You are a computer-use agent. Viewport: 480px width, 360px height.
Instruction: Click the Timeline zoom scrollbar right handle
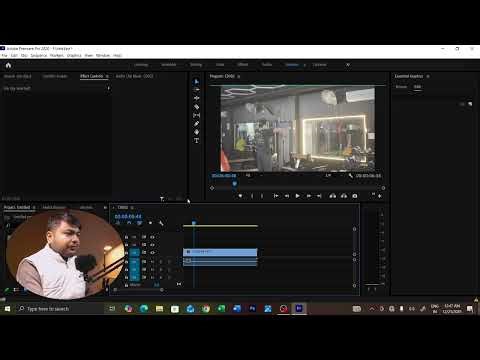(162, 290)
